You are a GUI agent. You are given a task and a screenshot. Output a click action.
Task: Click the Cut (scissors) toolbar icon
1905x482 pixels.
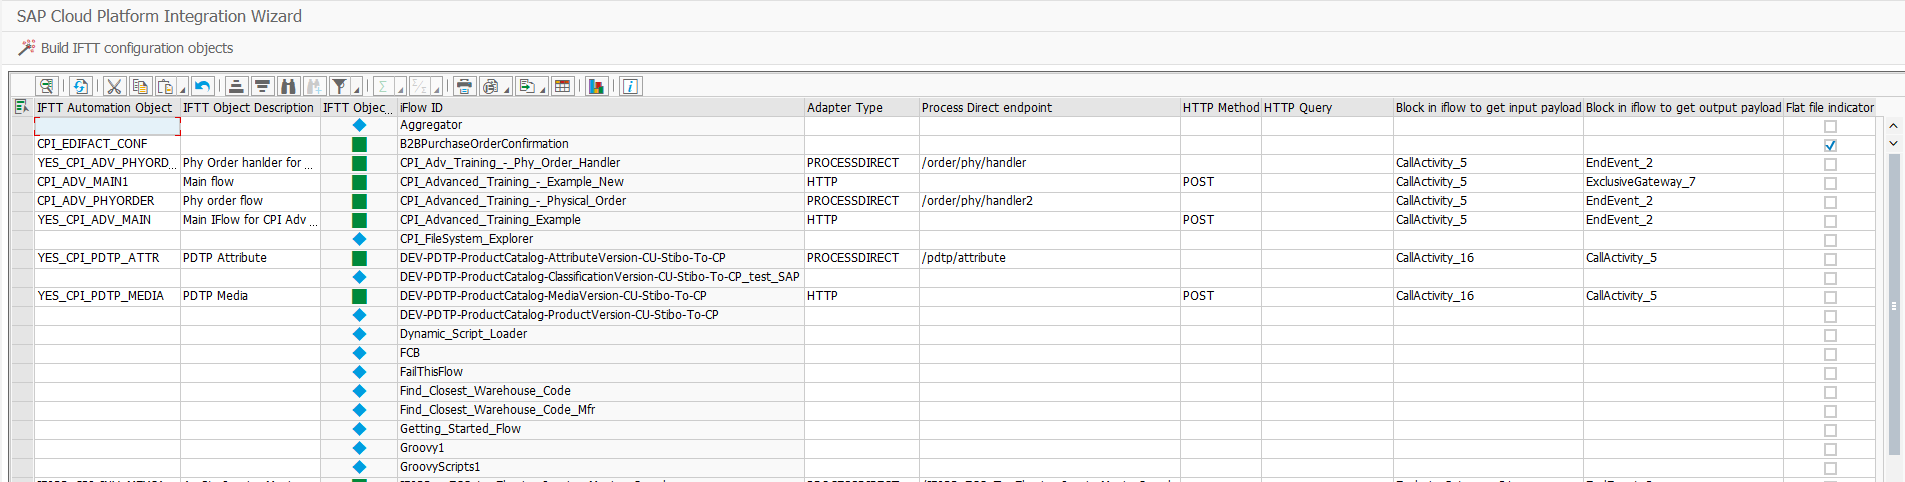tap(114, 86)
